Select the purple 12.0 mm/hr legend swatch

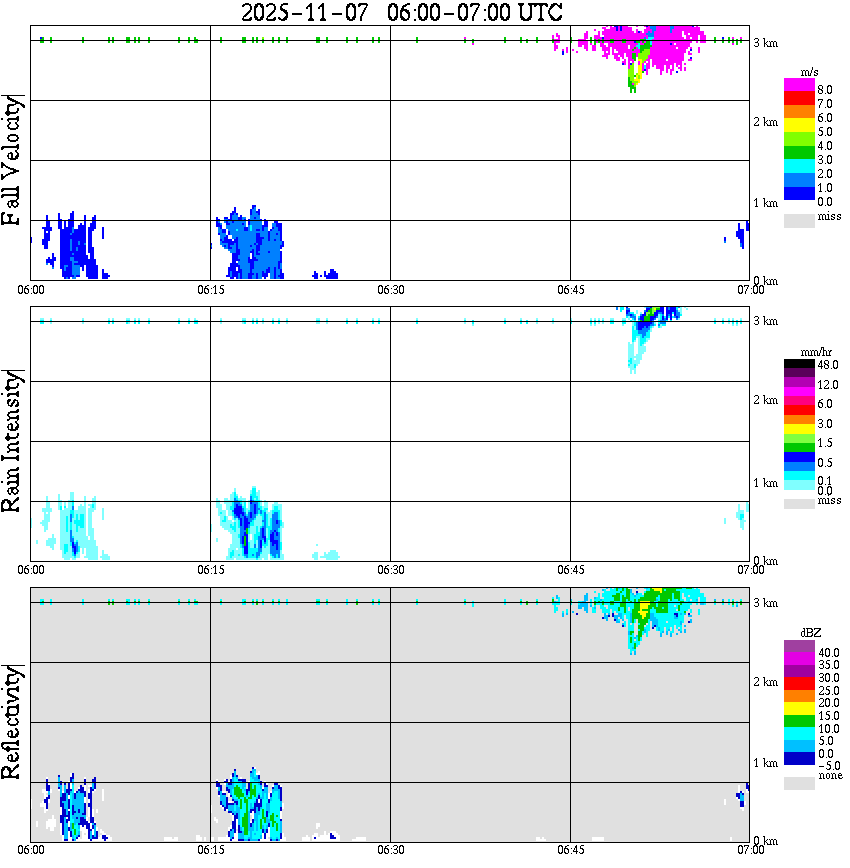click(799, 383)
